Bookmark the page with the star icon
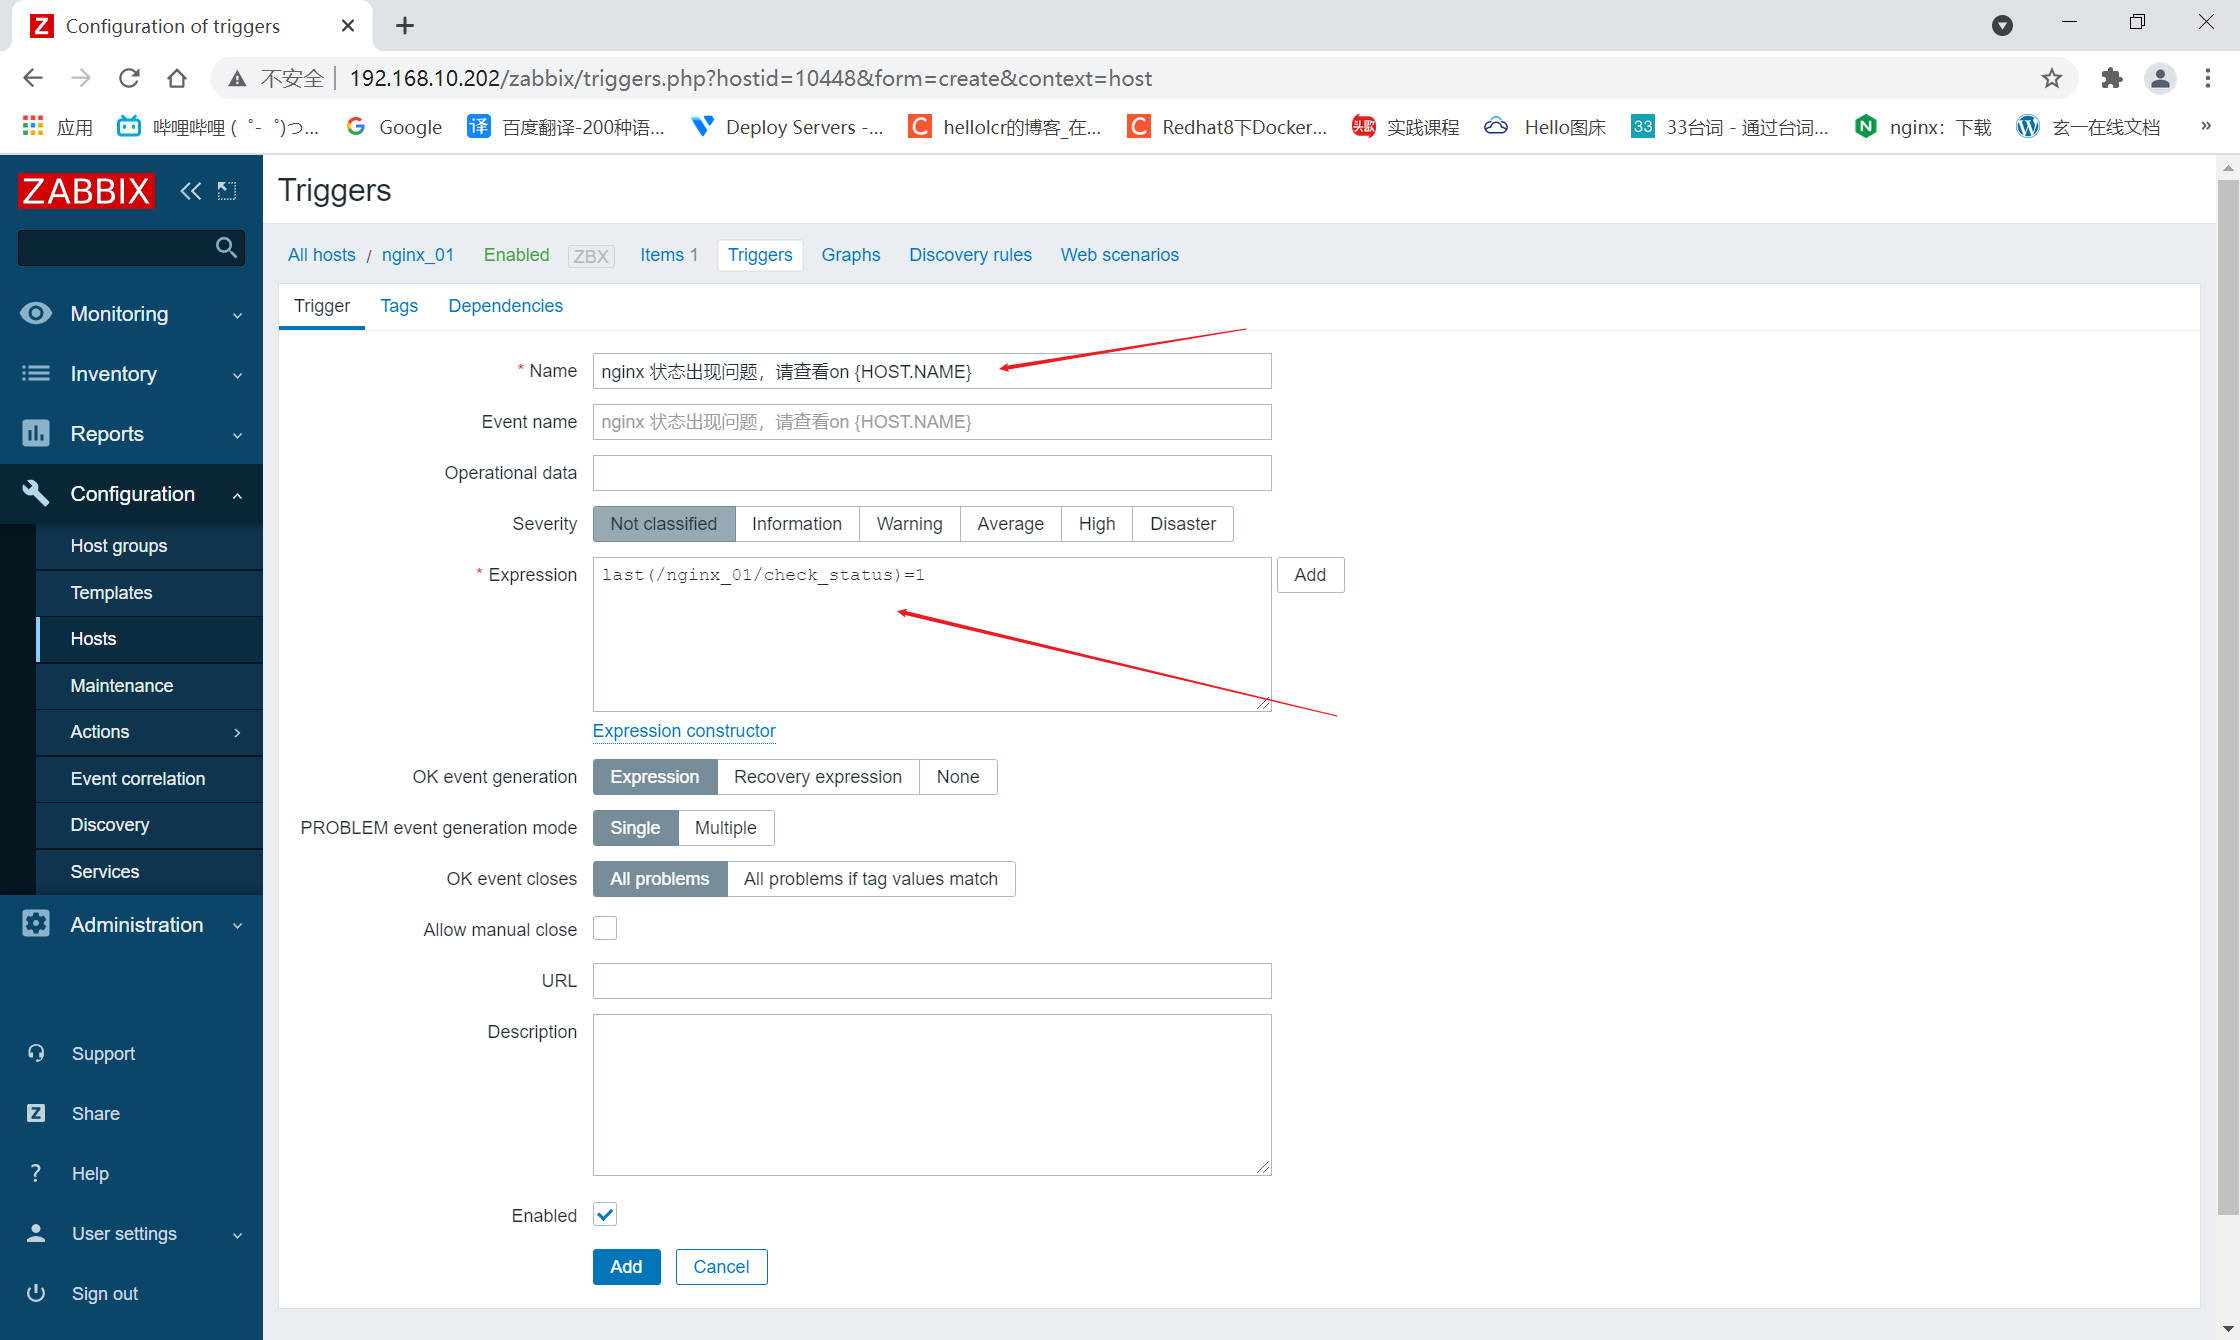 [x=2051, y=78]
